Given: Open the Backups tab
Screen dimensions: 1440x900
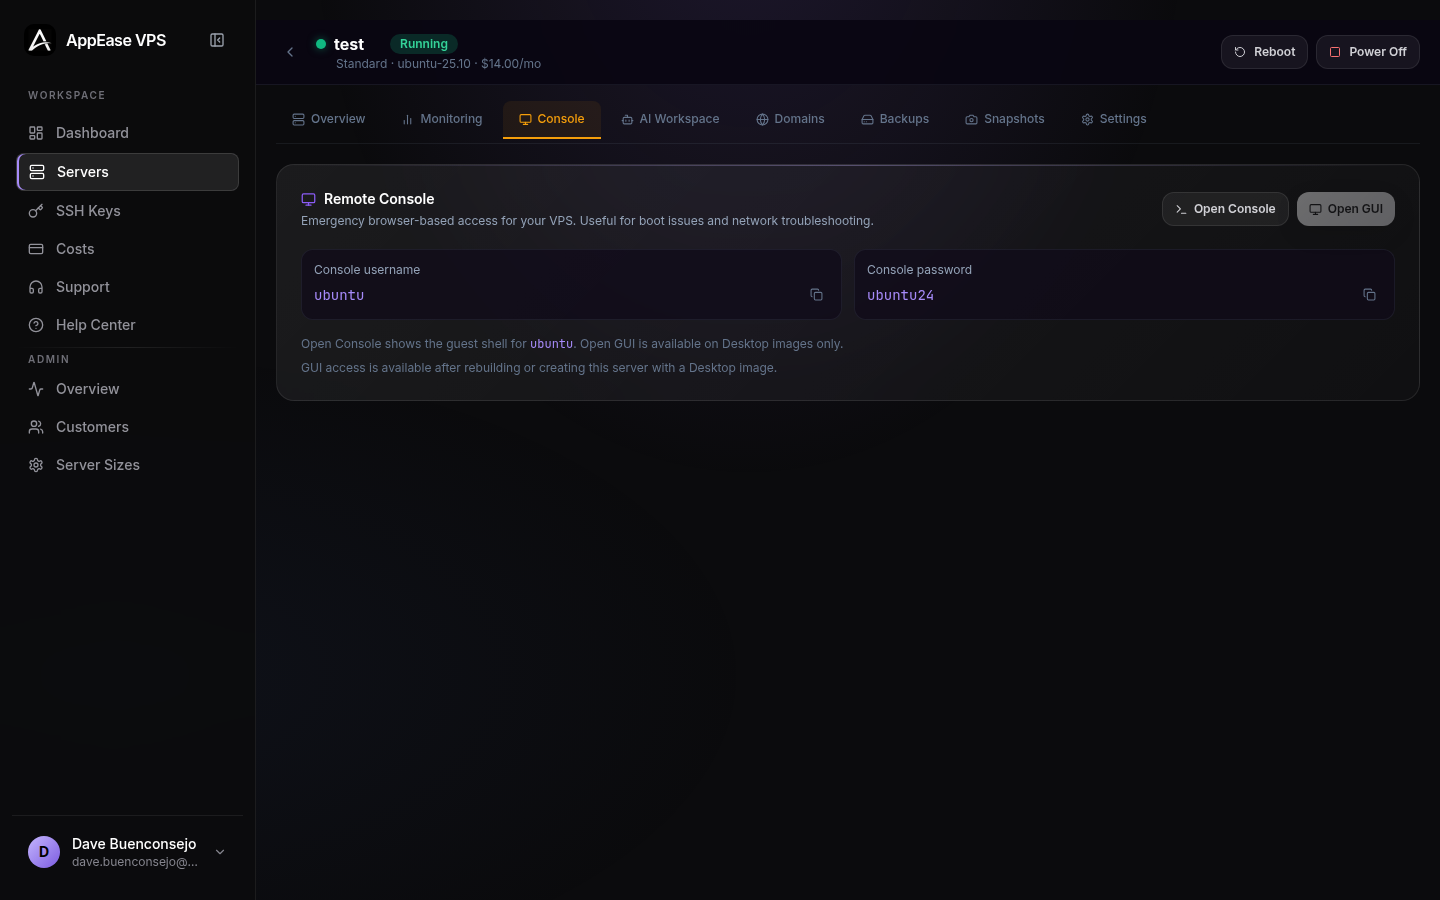Looking at the screenshot, I should [x=895, y=119].
